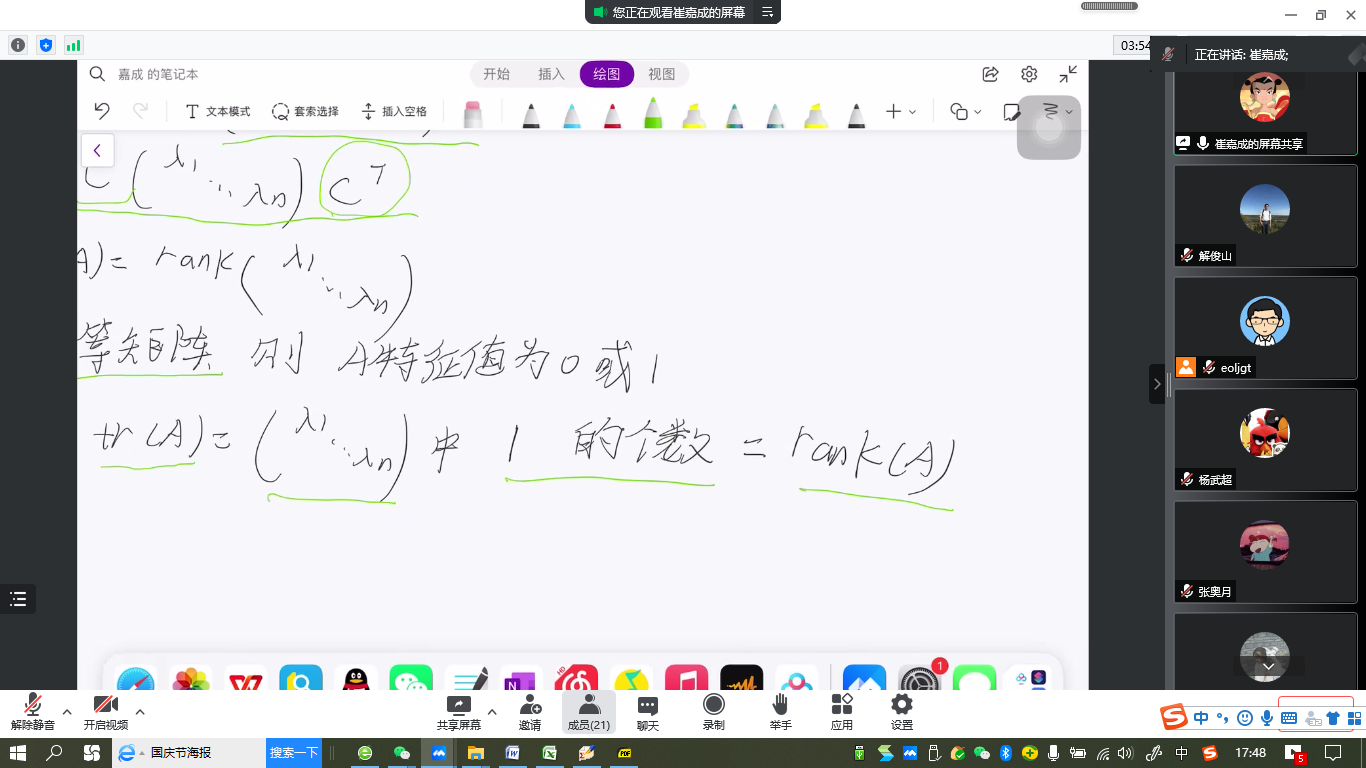Pick the green highlighter pen

[652, 112]
